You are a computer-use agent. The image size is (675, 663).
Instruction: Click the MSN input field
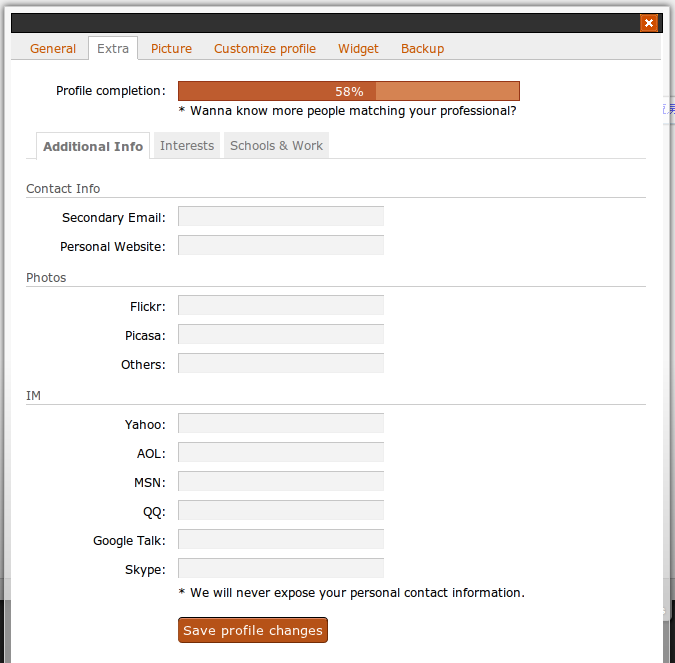[x=281, y=482]
